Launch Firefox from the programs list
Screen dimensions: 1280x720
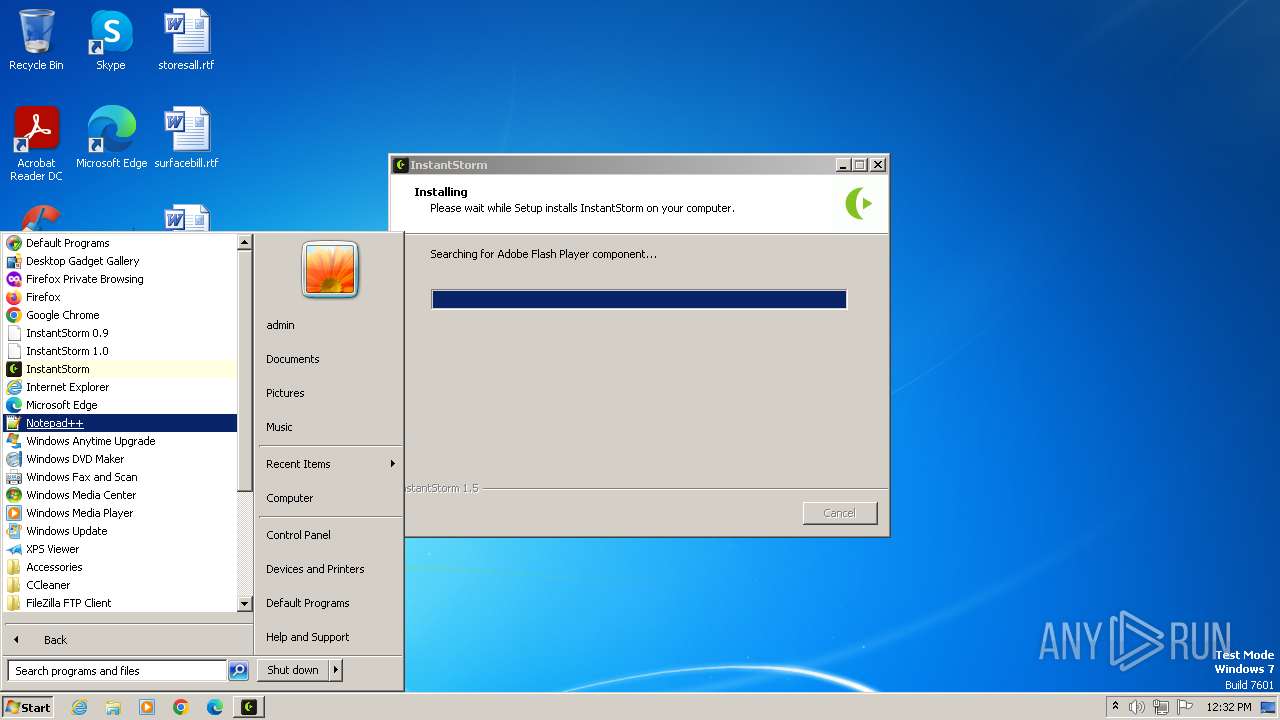[120, 297]
